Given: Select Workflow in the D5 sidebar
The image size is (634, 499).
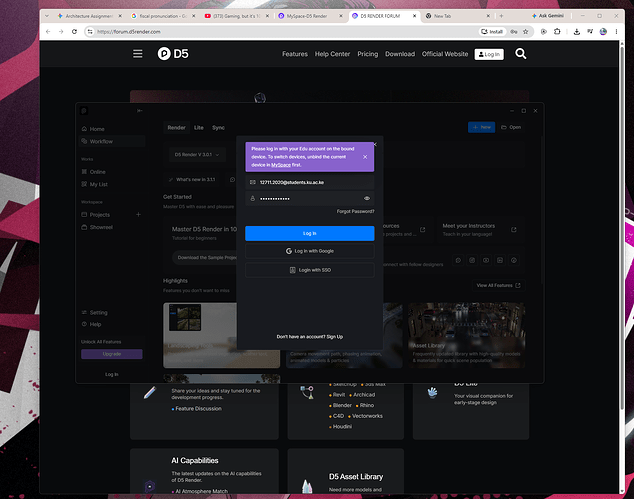Looking at the screenshot, I should click(x=112, y=141).
